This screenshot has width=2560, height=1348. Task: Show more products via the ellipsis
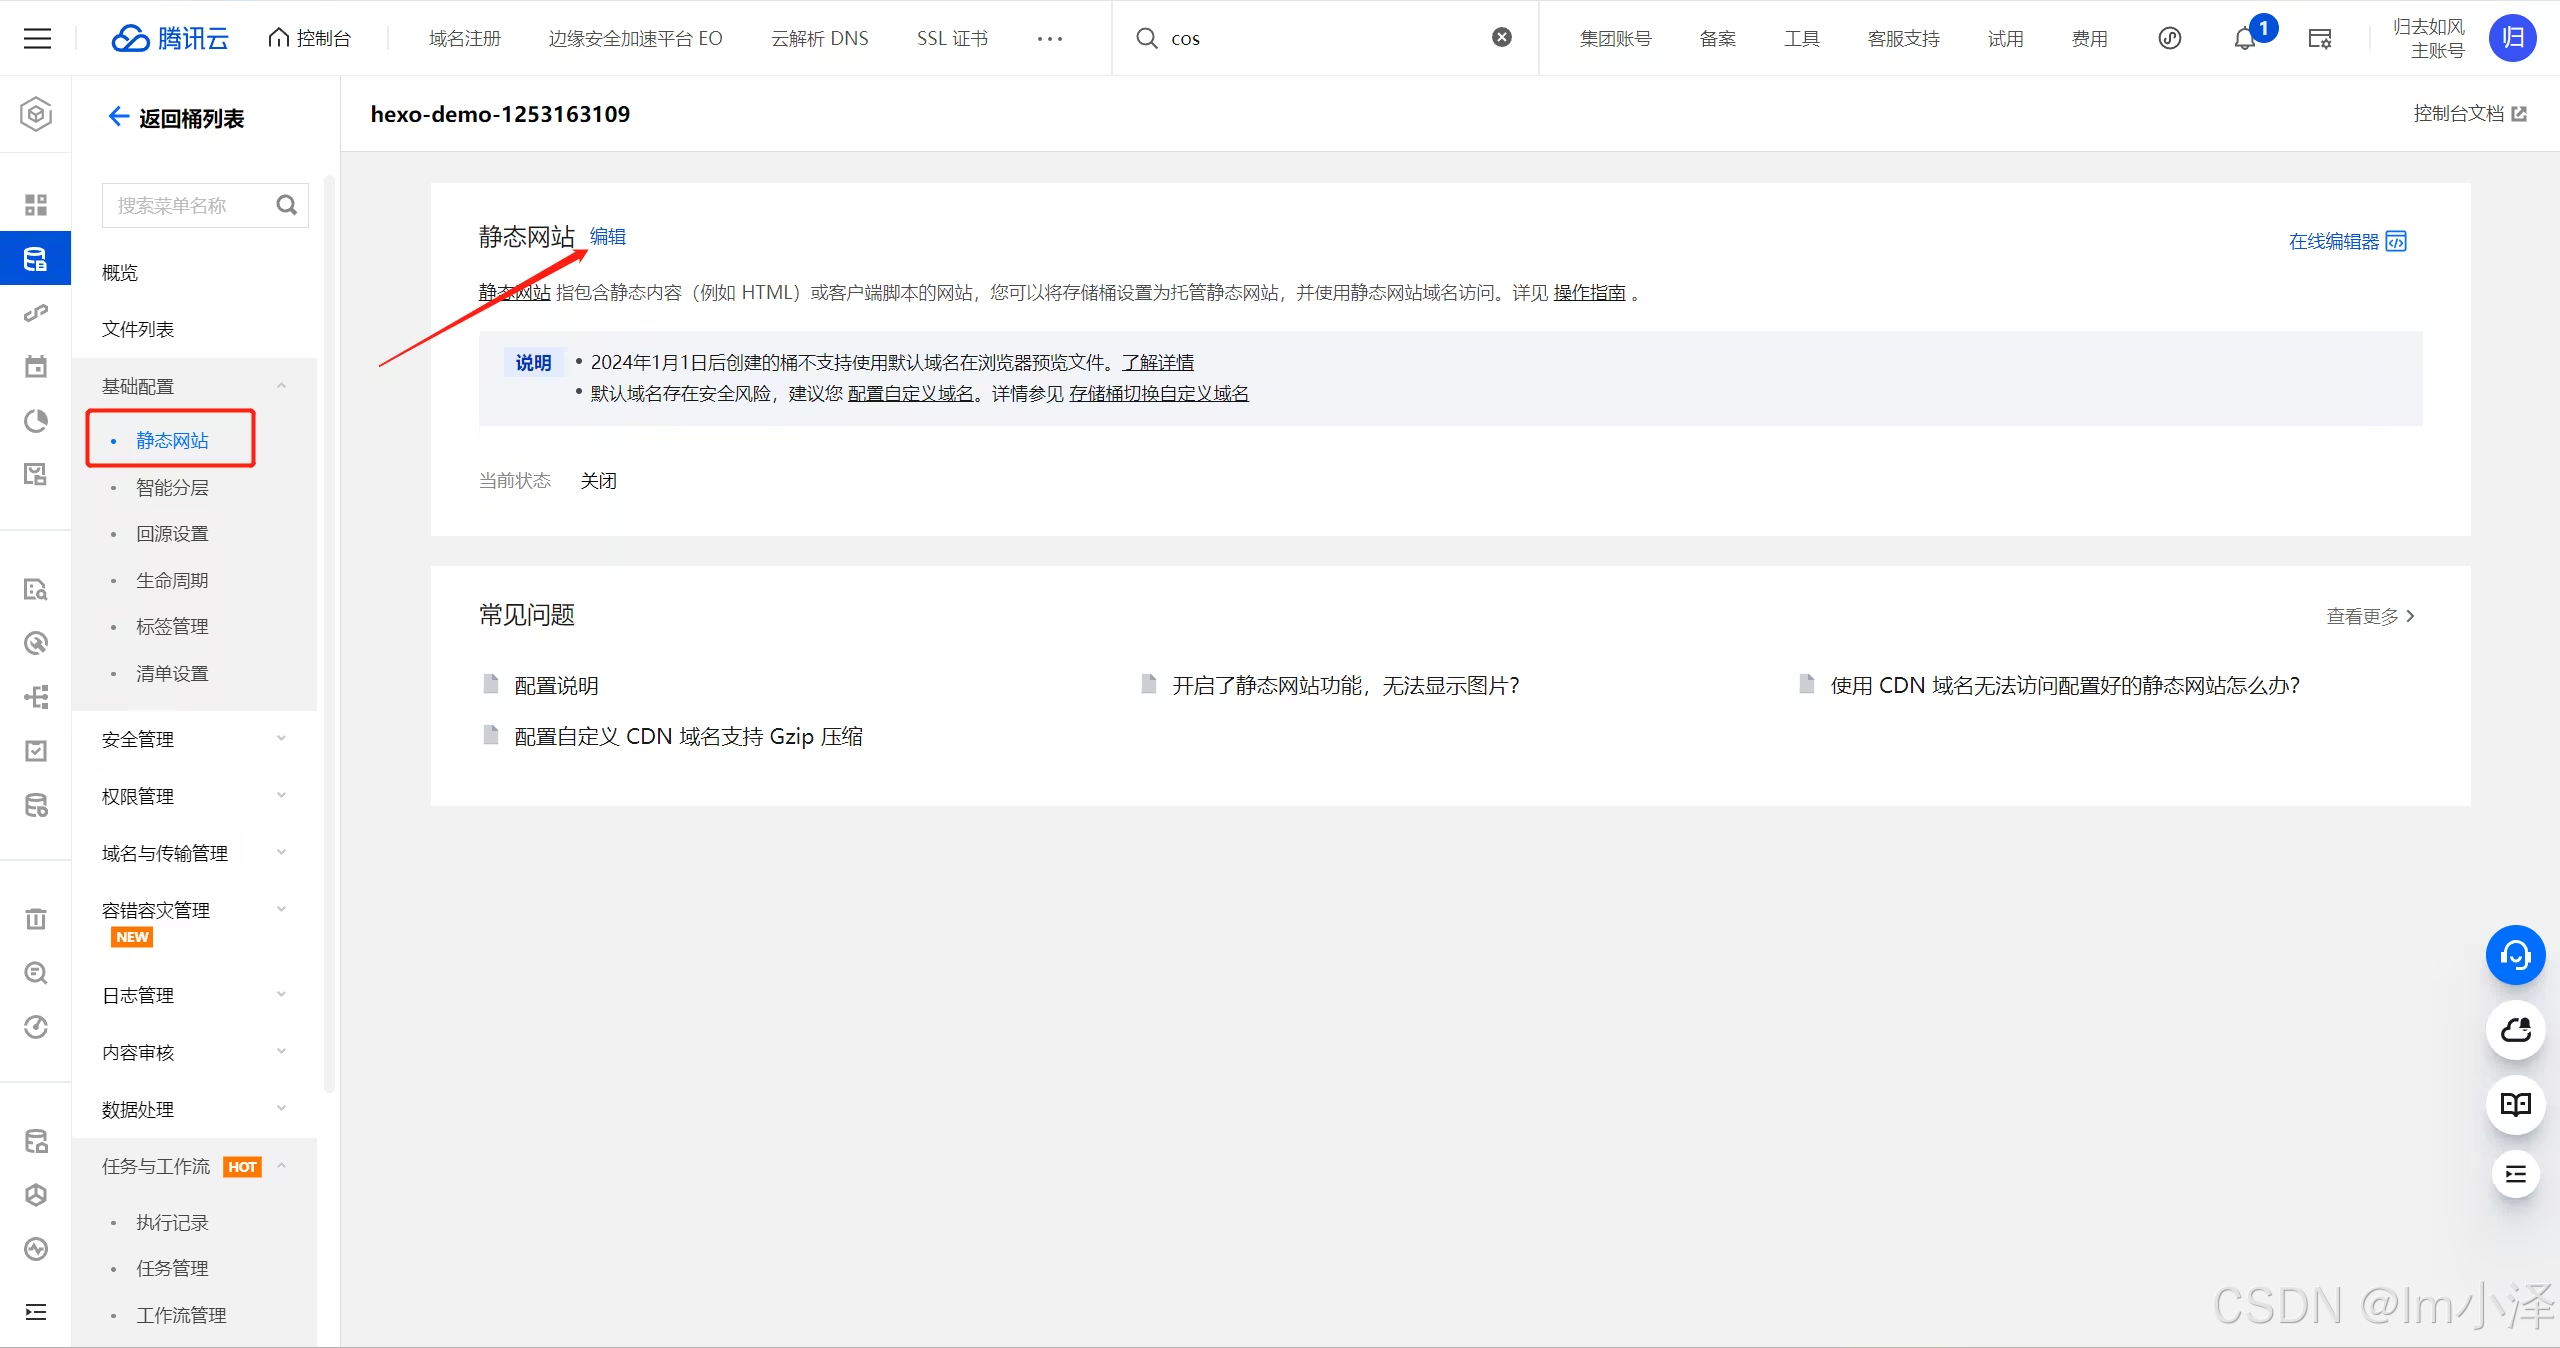[x=1050, y=38]
